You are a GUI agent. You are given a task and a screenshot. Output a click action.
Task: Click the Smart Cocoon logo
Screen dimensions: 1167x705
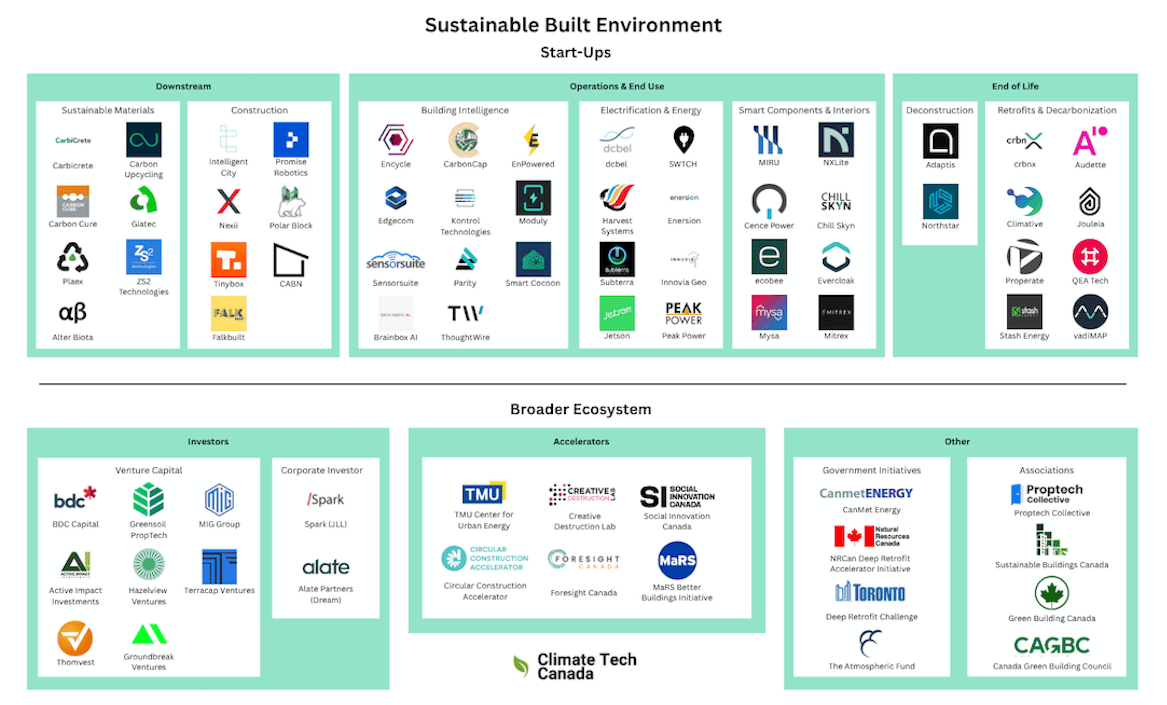point(533,259)
